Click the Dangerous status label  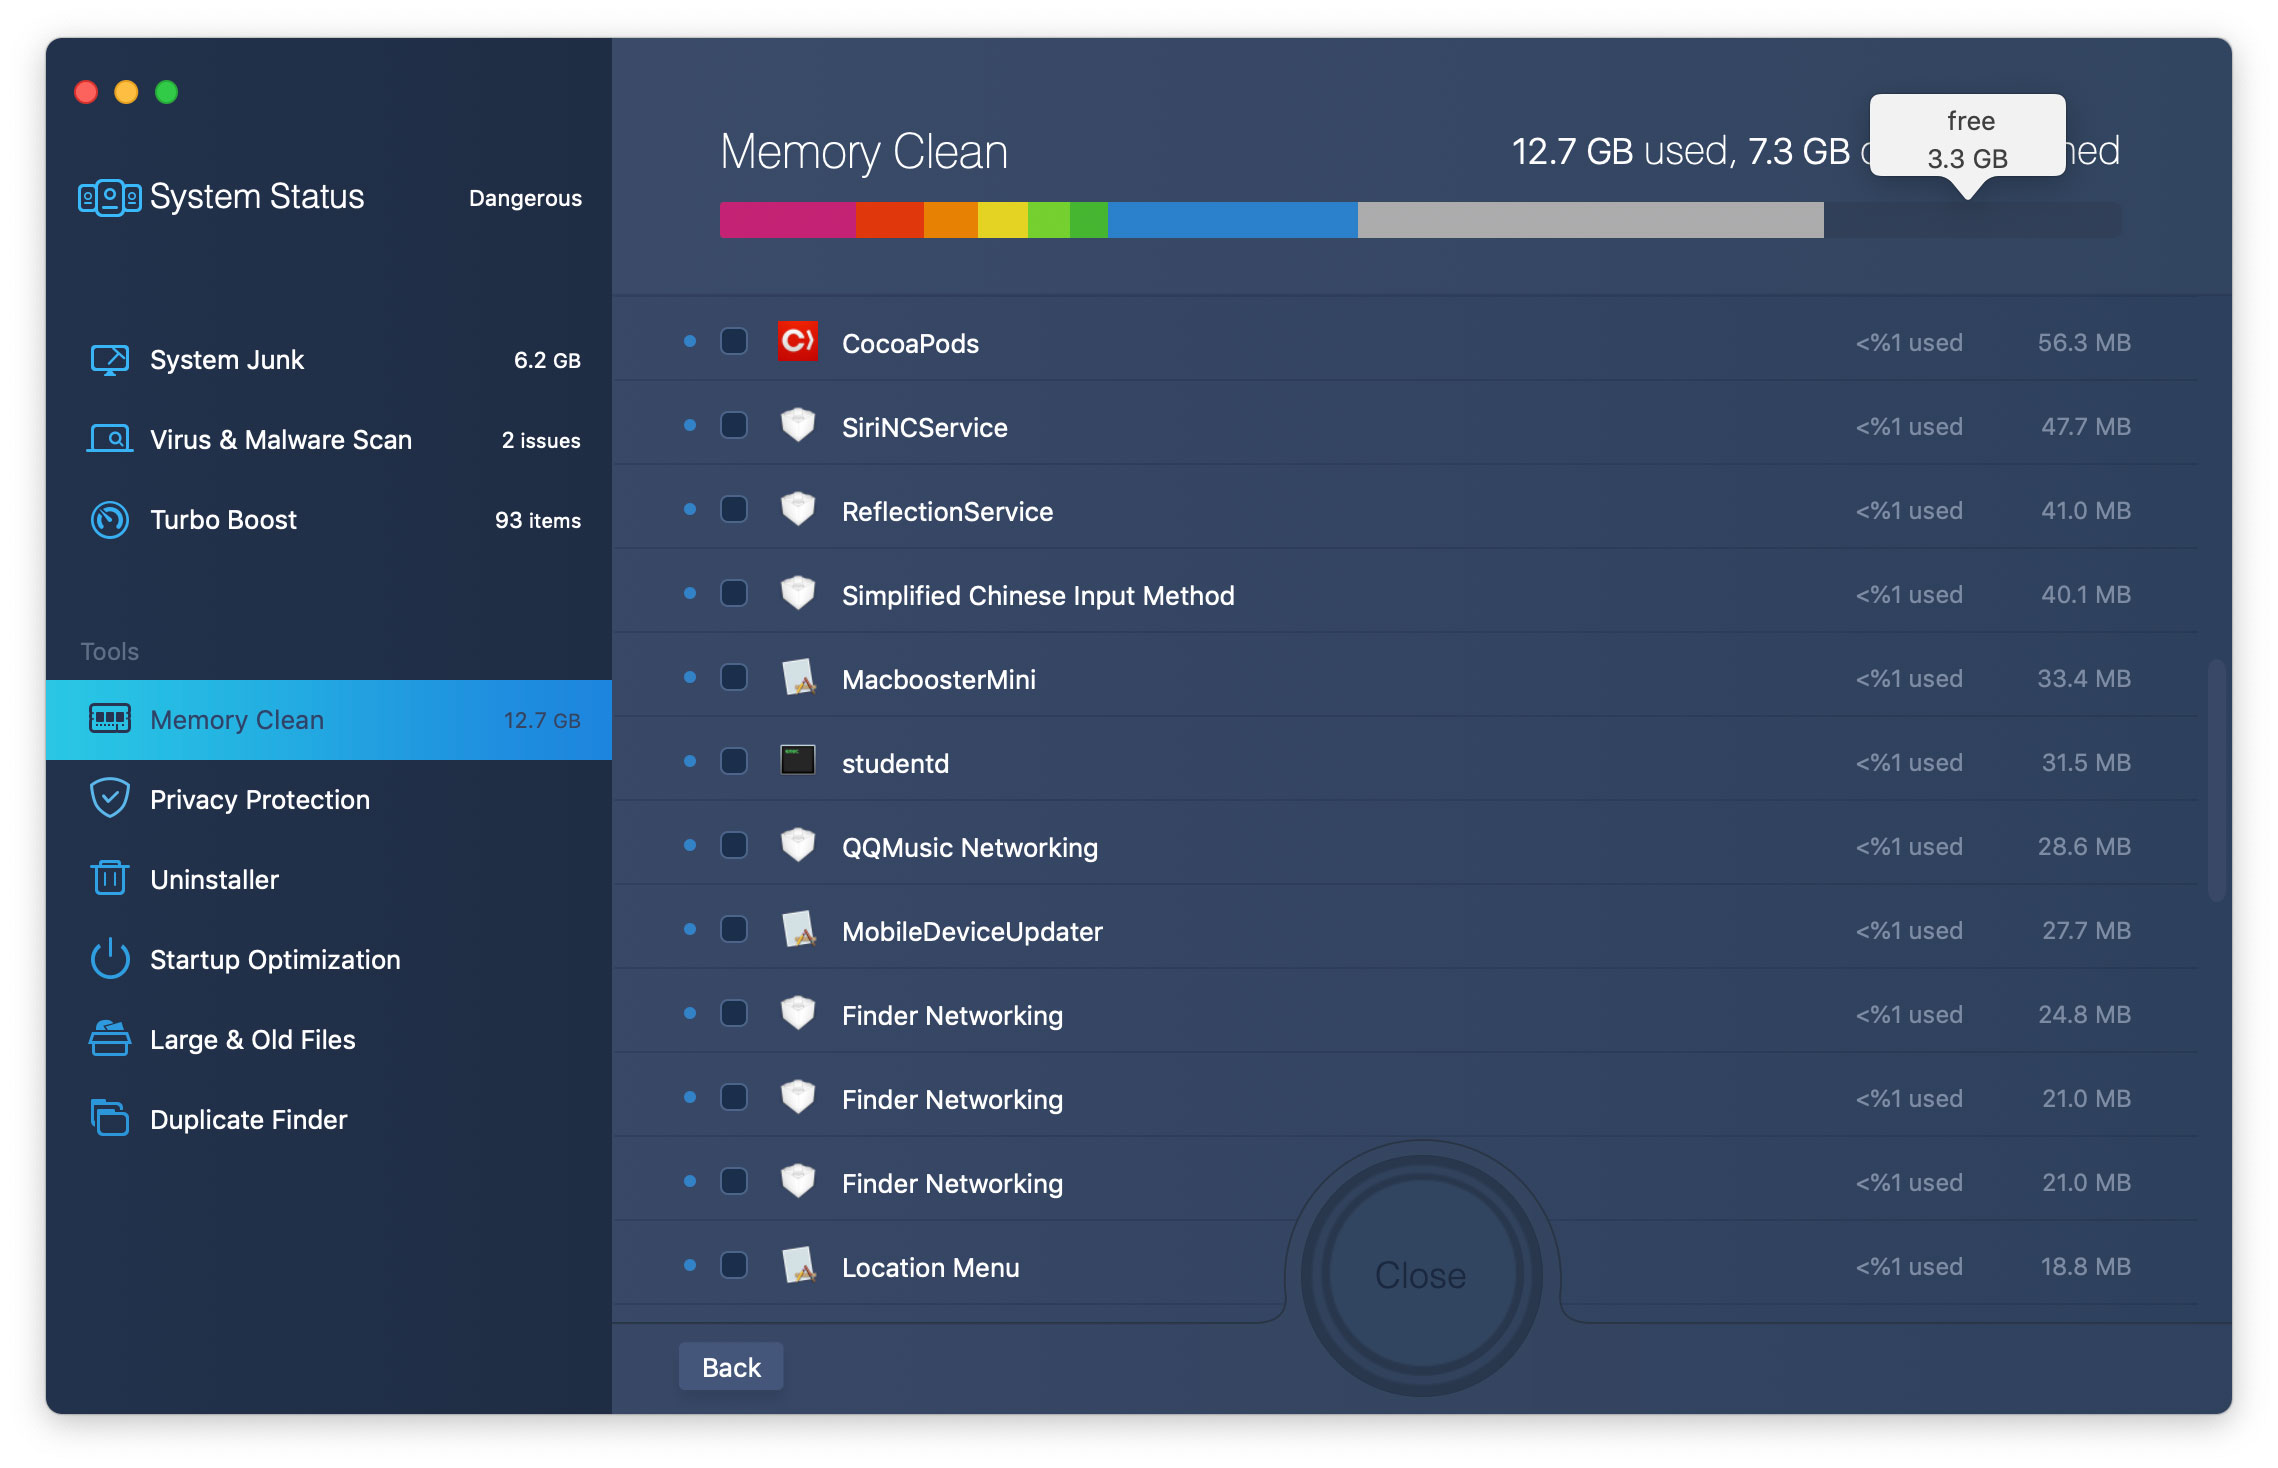click(525, 198)
